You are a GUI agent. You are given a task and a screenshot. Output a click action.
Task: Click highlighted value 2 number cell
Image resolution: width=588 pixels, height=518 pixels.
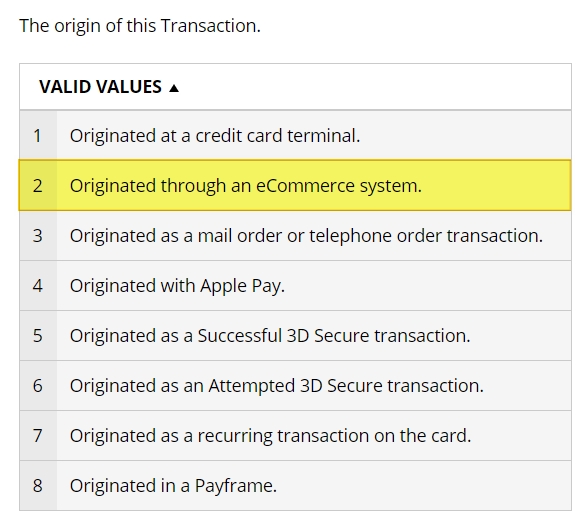pyautogui.click(x=38, y=185)
